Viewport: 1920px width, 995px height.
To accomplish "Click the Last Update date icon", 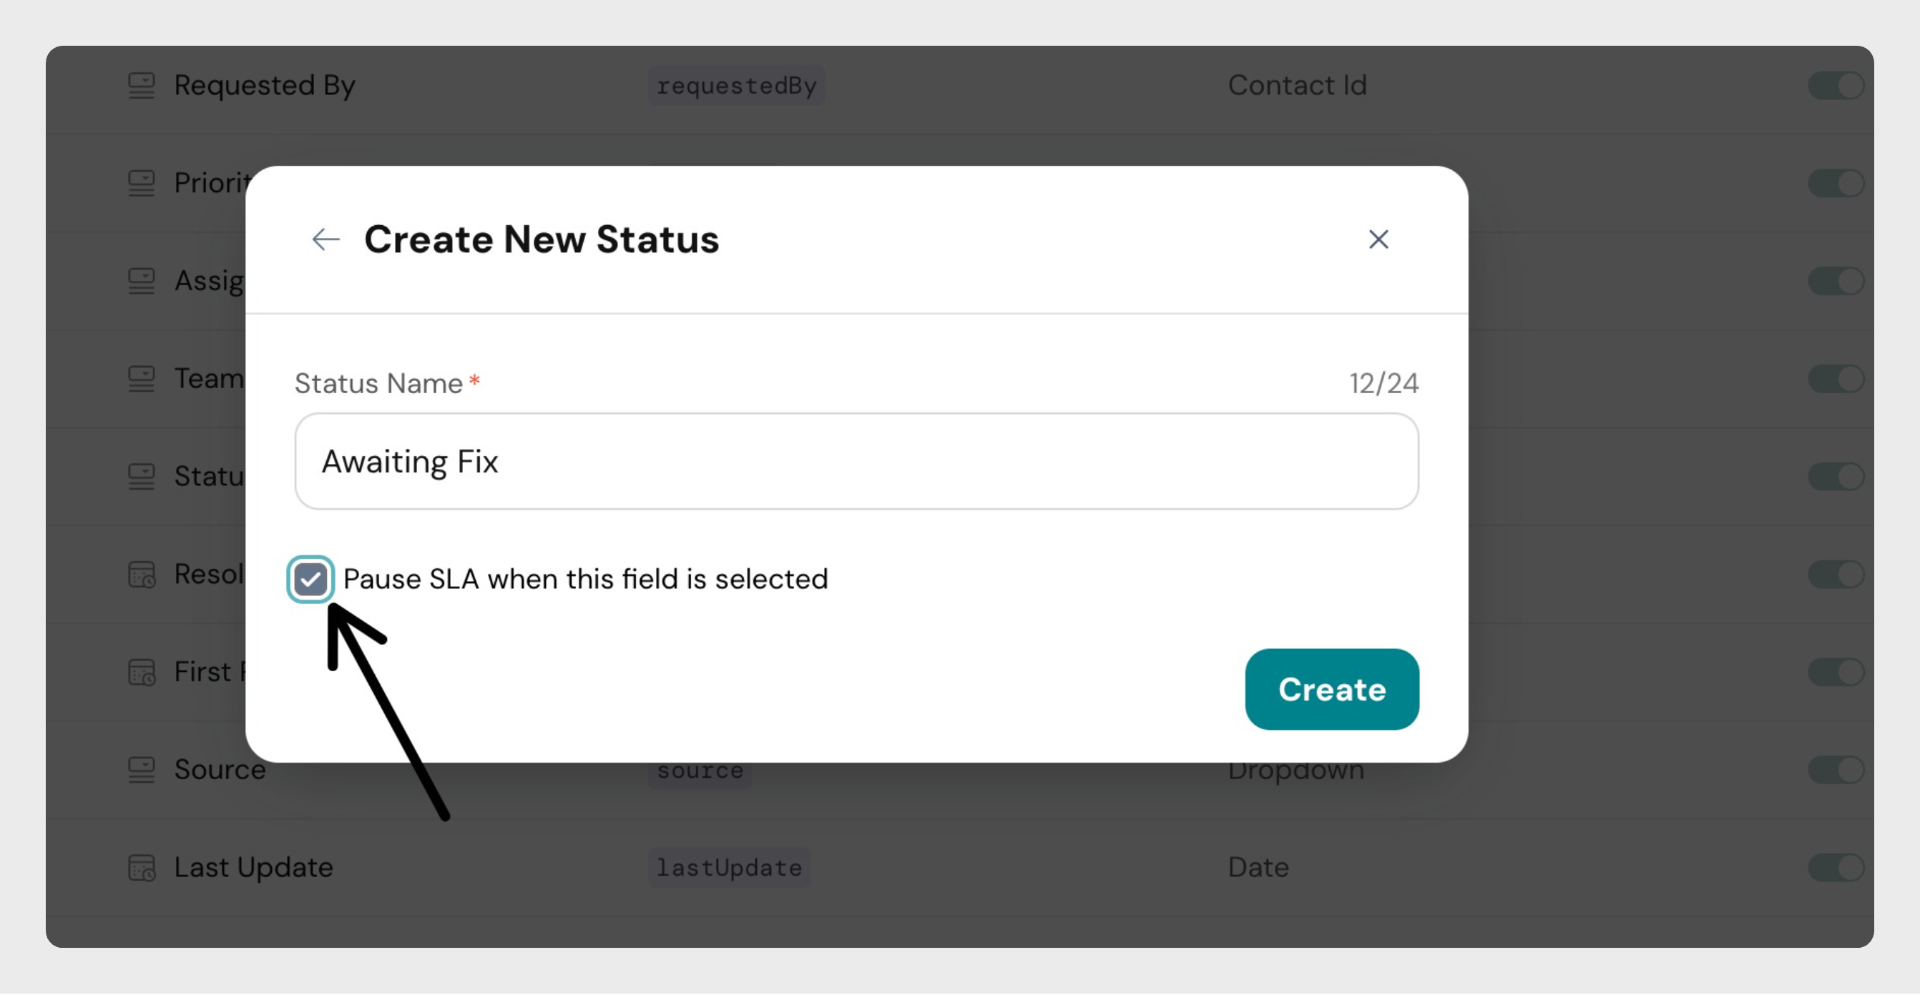I will click(x=142, y=868).
